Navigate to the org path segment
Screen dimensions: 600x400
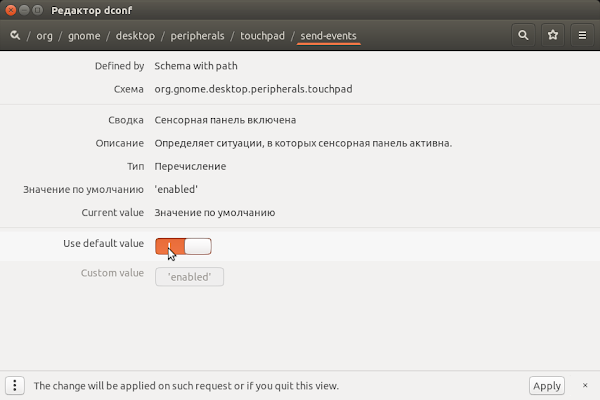pyautogui.click(x=44, y=36)
